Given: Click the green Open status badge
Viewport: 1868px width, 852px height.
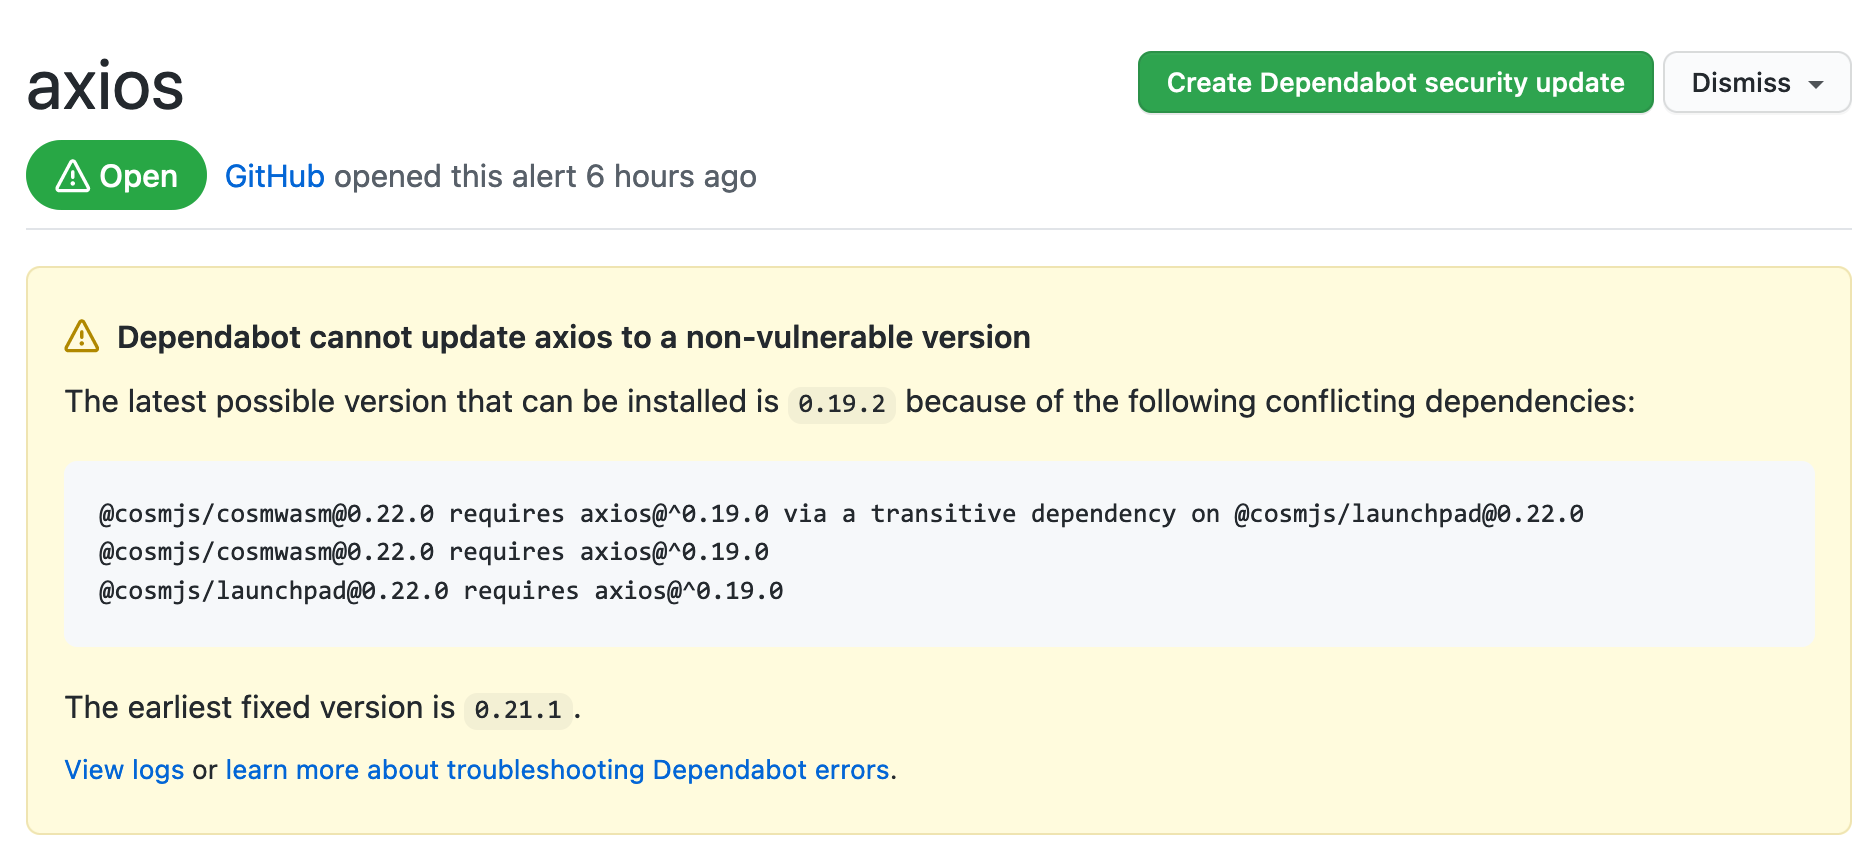Looking at the screenshot, I should pos(116,175).
